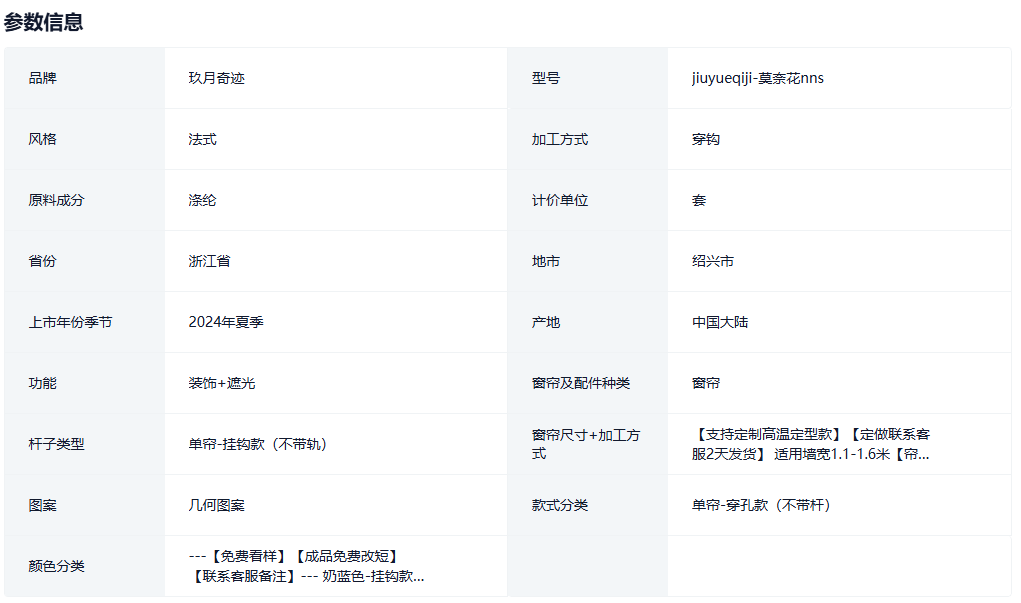Select the province value 浙江省
The height and width of the screenshot is (603, 1021).
(x=209, y=261)
